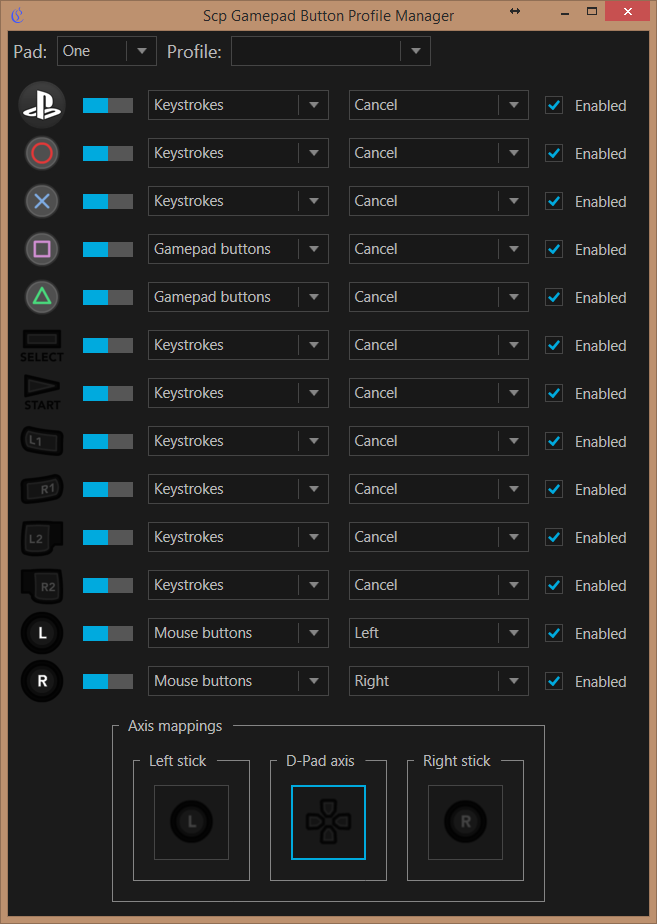The image size is (657, 924).
Task: Click the app logo in title bar
Action: click(x=18, y=15)
